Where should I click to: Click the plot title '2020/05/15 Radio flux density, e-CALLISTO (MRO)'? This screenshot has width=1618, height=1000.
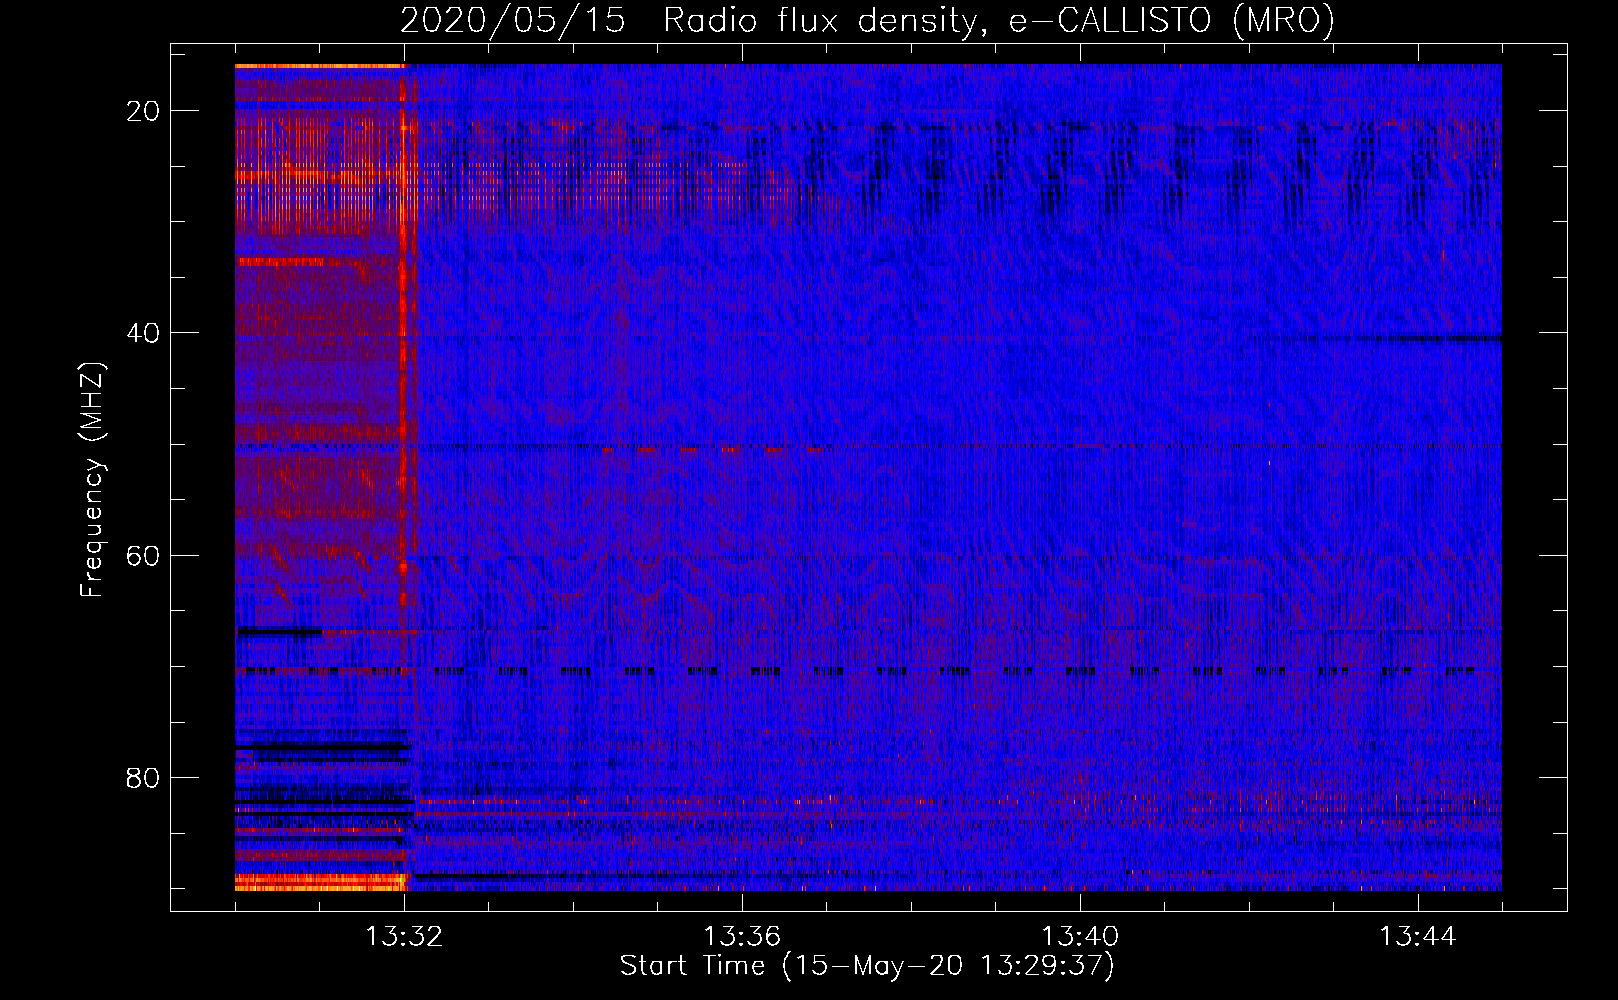tap(867, 20)
